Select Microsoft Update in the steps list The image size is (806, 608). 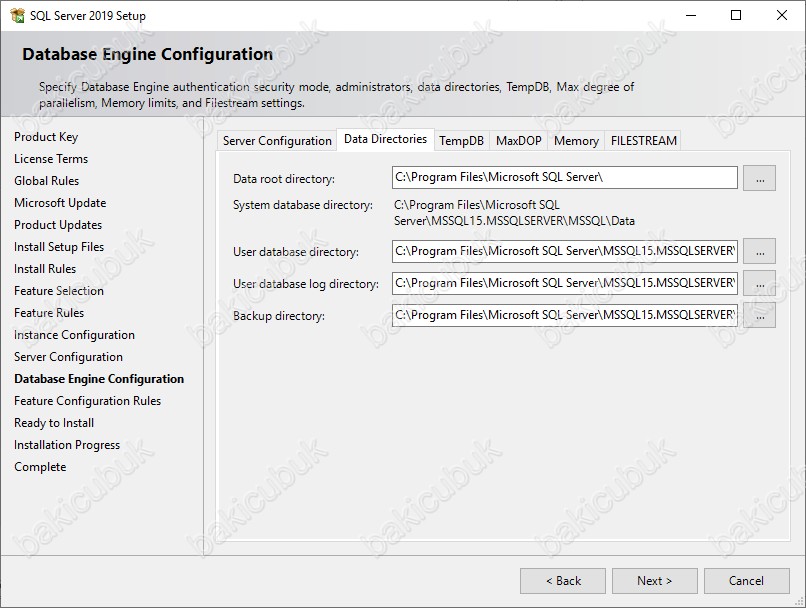pyautogui.click(x=60, y=203)
